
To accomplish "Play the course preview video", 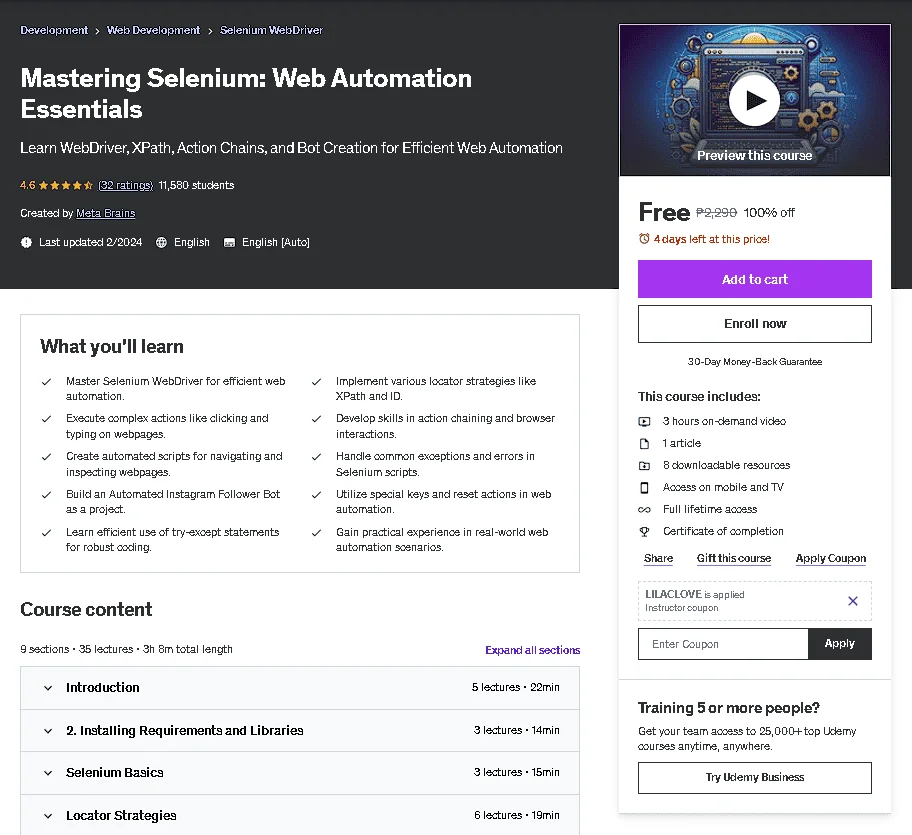I will (x=754, y=101).
